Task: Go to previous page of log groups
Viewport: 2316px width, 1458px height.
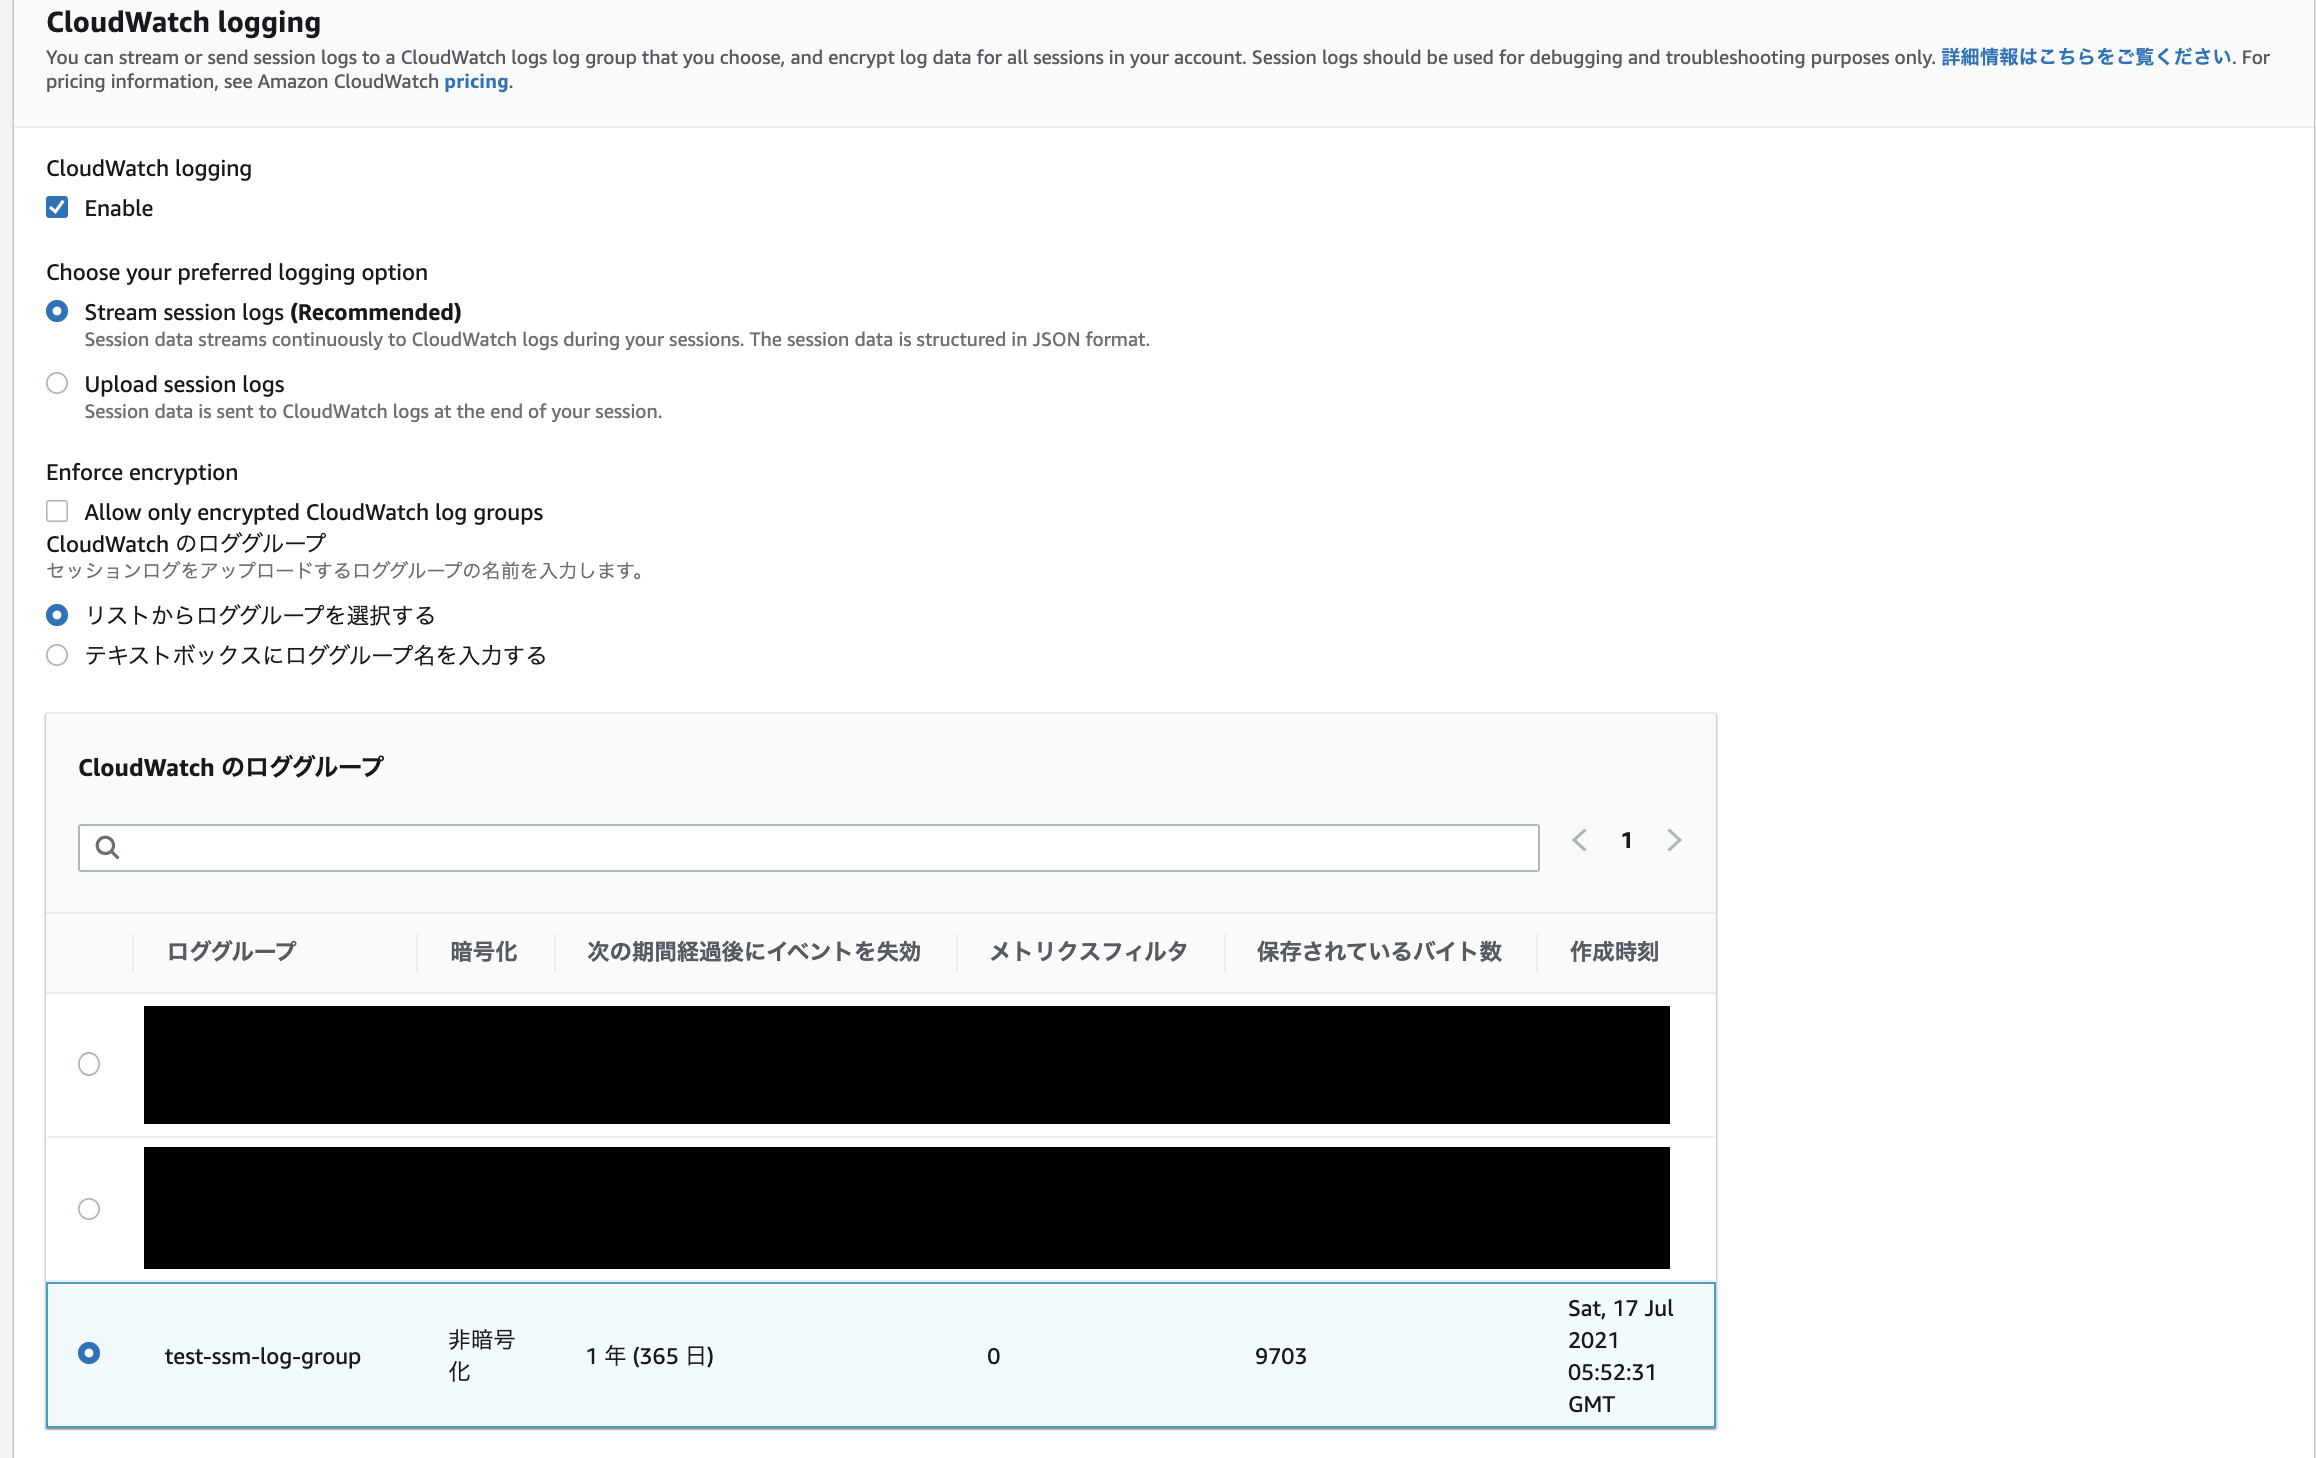Action: coord(1580,840)
